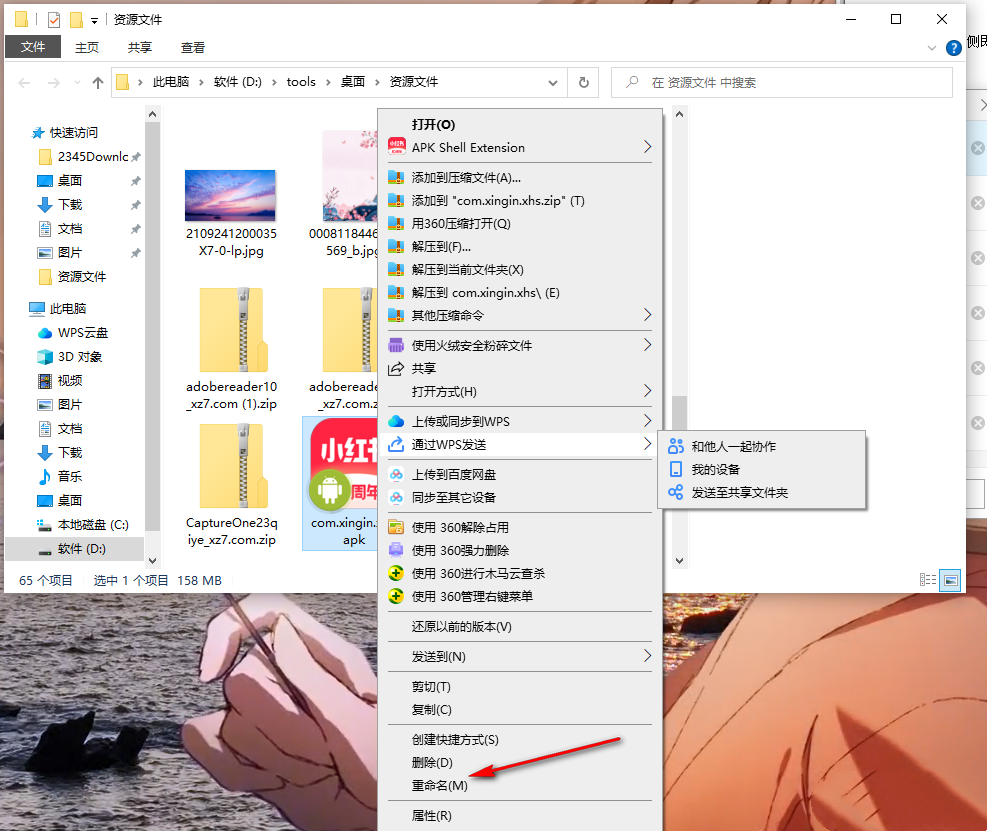Toggle large thumbnails view in status bar
This screenshot has width=987, height=831.
tap(950, 579)
